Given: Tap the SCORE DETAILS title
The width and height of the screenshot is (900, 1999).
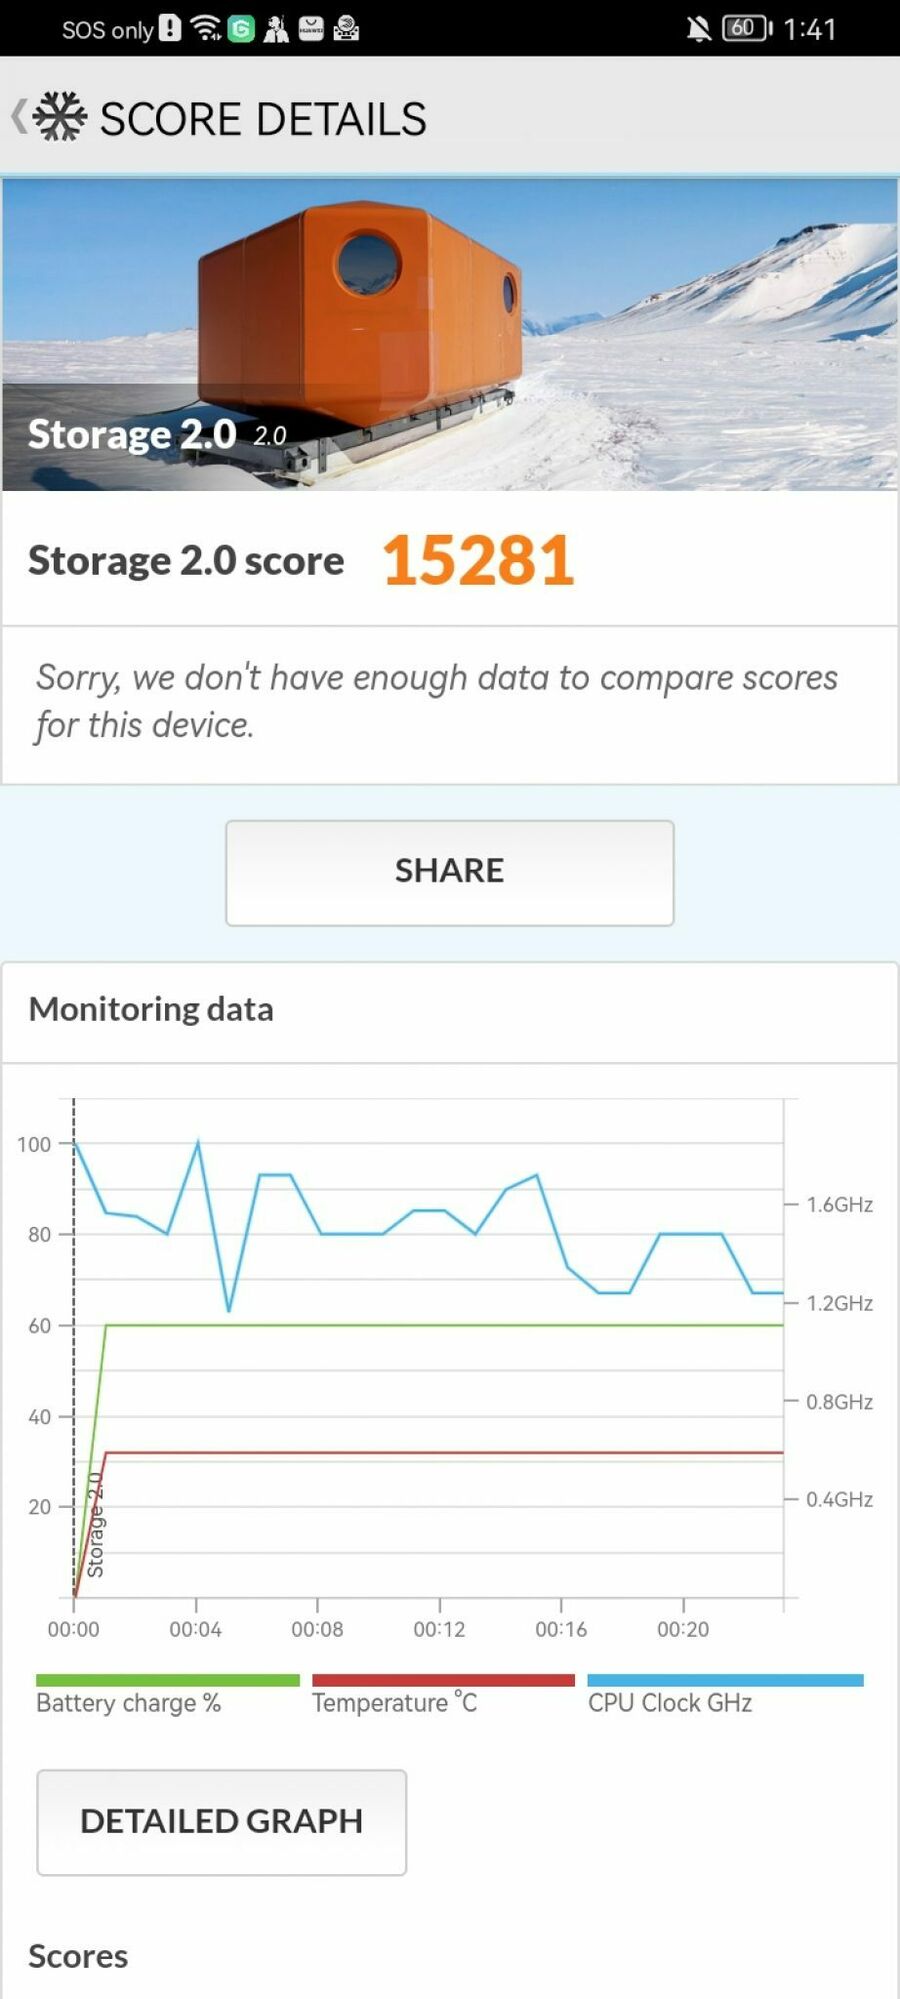Looking at the screenshot, I should point(263,119).
